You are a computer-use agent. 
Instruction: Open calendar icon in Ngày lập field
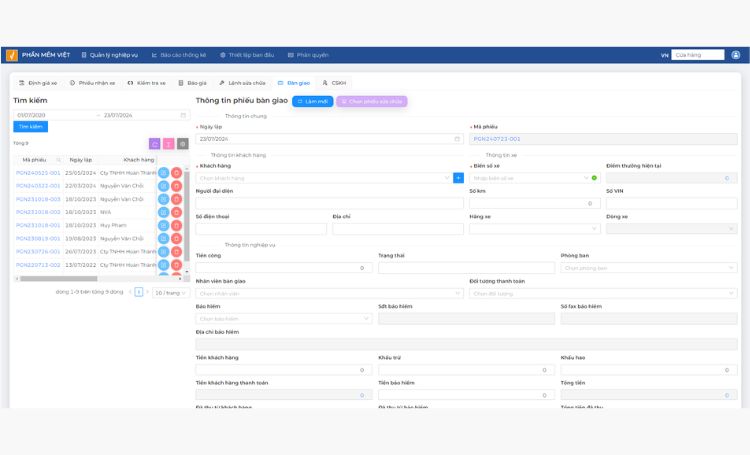click(x=455, y=139)
